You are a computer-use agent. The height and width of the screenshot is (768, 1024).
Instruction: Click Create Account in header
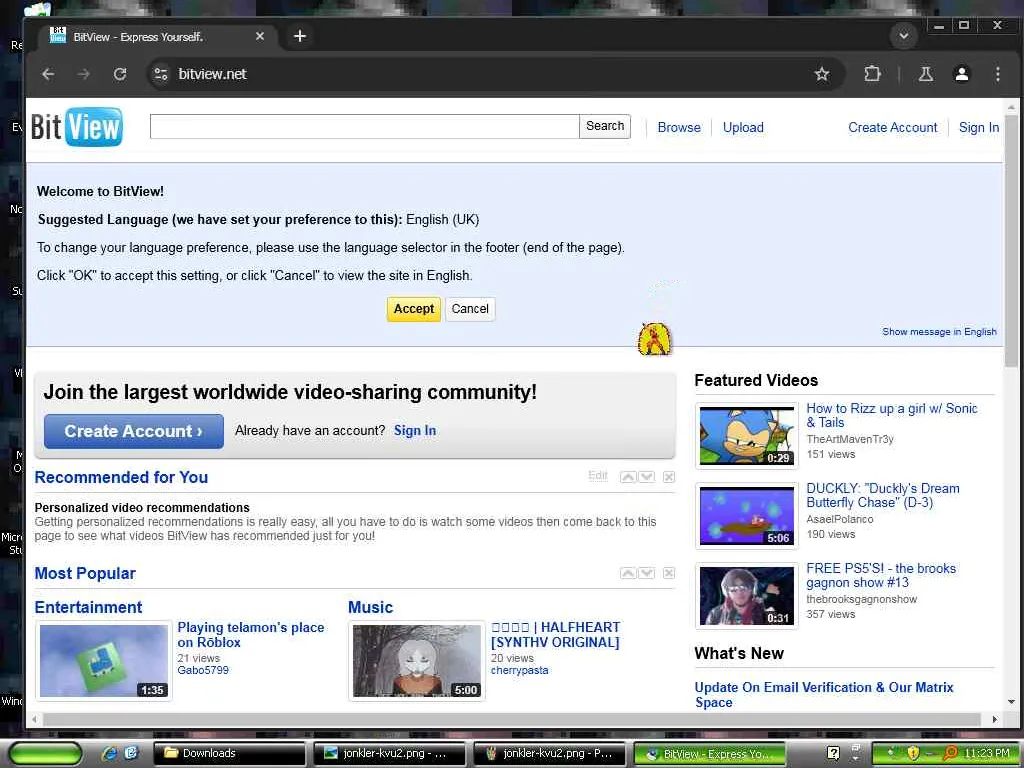pyautogui.click(x=892, y=127)
